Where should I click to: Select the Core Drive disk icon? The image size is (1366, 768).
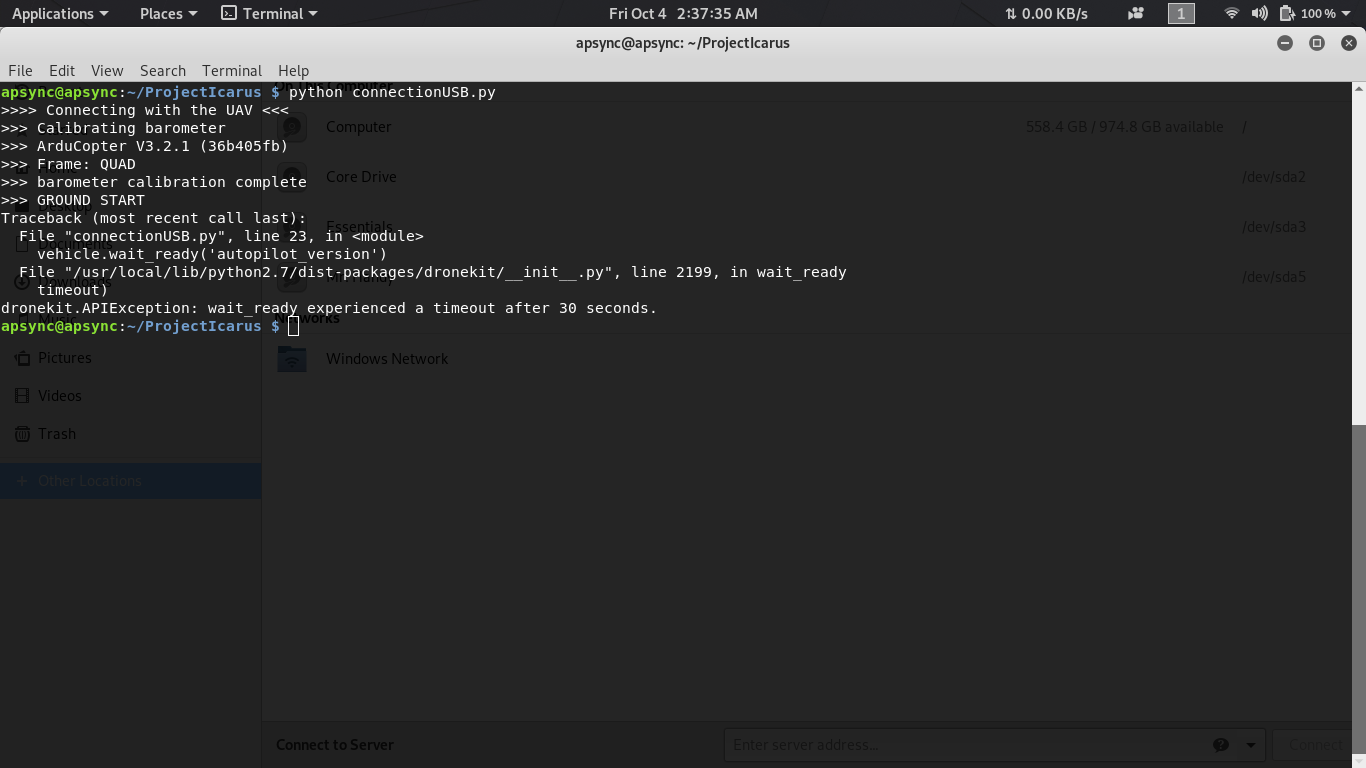pyautogui.click(x=291, y=176)
